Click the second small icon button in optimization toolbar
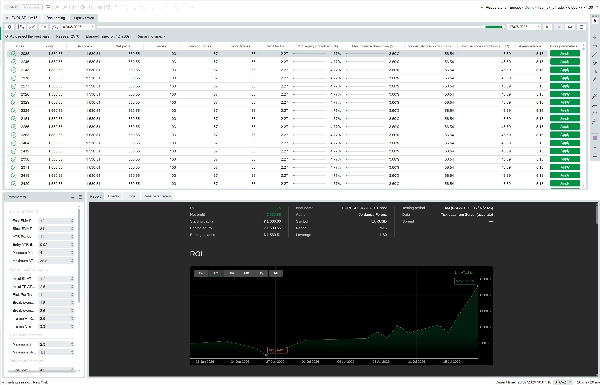The height and width of the screenshot is (385, 600). pos(22,27)
